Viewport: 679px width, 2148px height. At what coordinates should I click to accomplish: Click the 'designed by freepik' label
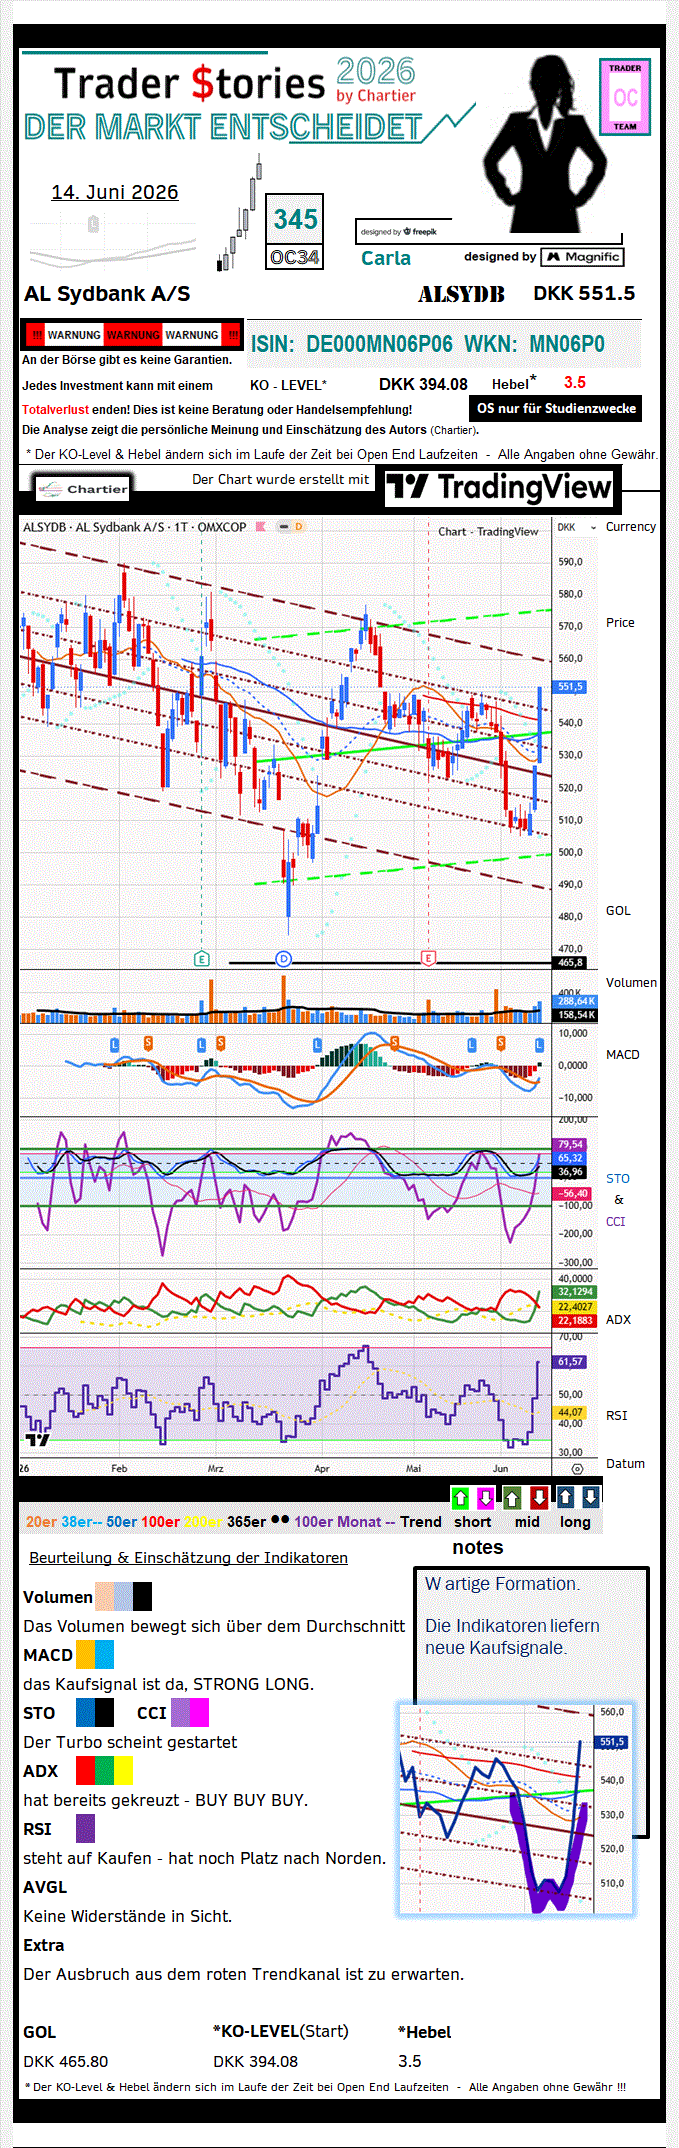click(x=399, y=232)
